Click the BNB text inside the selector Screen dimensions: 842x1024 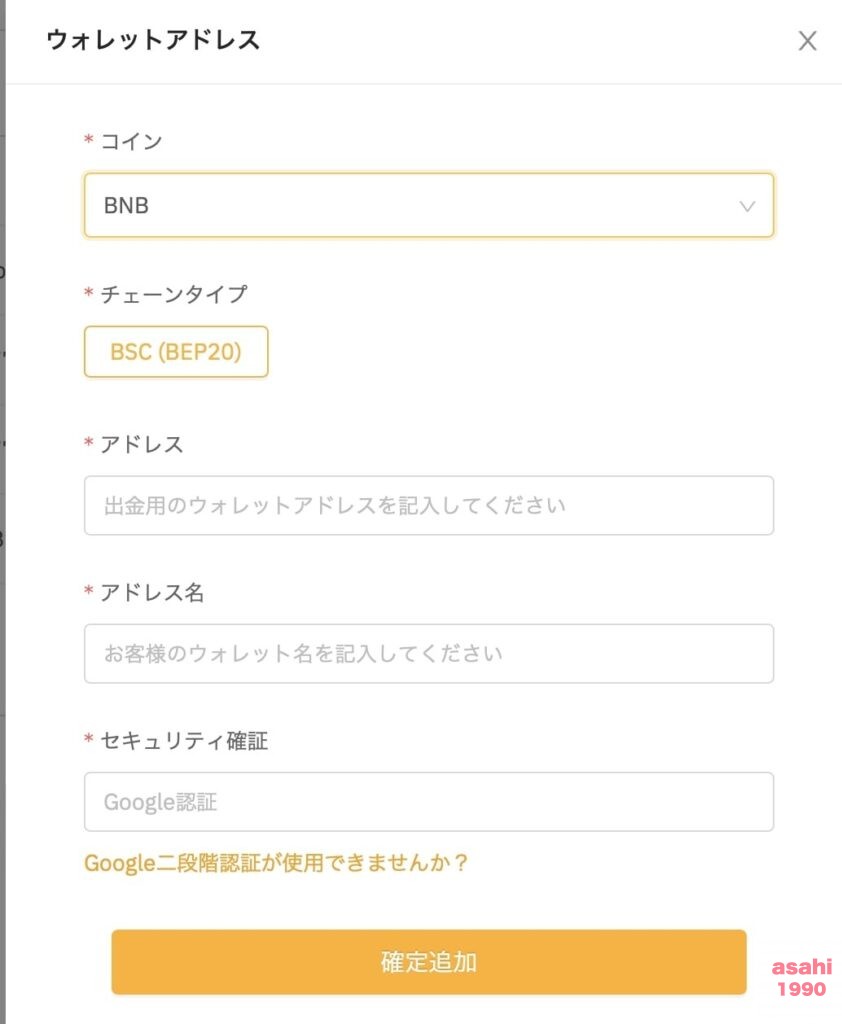[x=126, y=206]
